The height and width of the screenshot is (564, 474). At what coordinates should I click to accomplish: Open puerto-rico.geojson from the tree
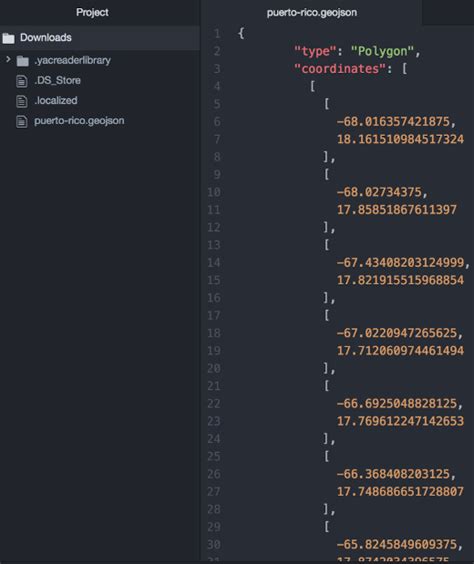(x=79, y=120)
